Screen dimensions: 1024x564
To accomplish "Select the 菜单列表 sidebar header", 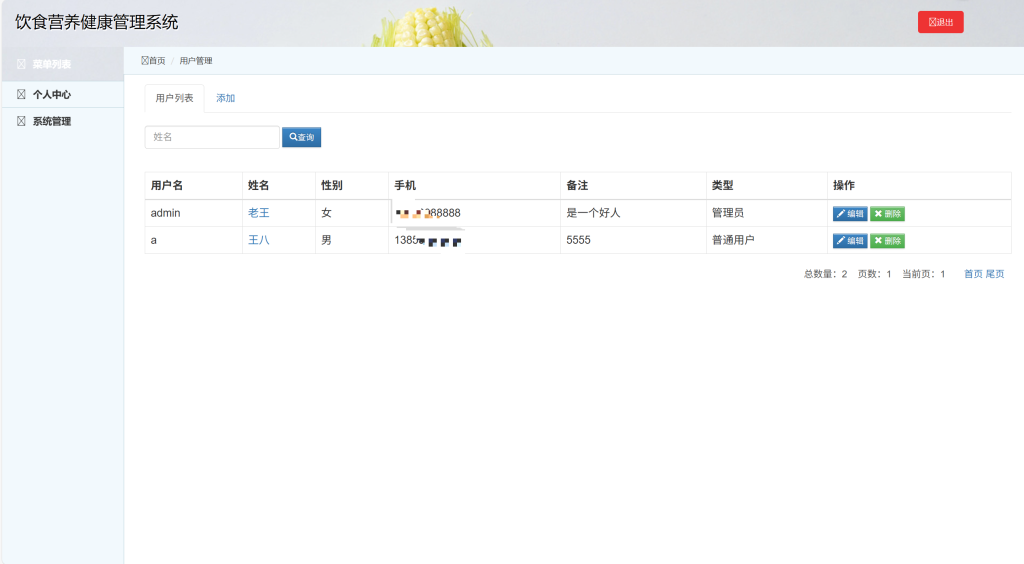I will pos(63,64).
